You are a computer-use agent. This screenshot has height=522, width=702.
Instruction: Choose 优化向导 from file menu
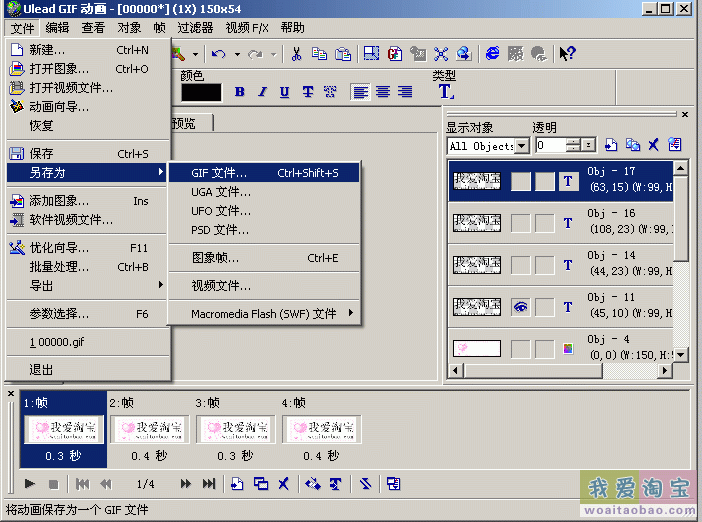coord(88,248)
